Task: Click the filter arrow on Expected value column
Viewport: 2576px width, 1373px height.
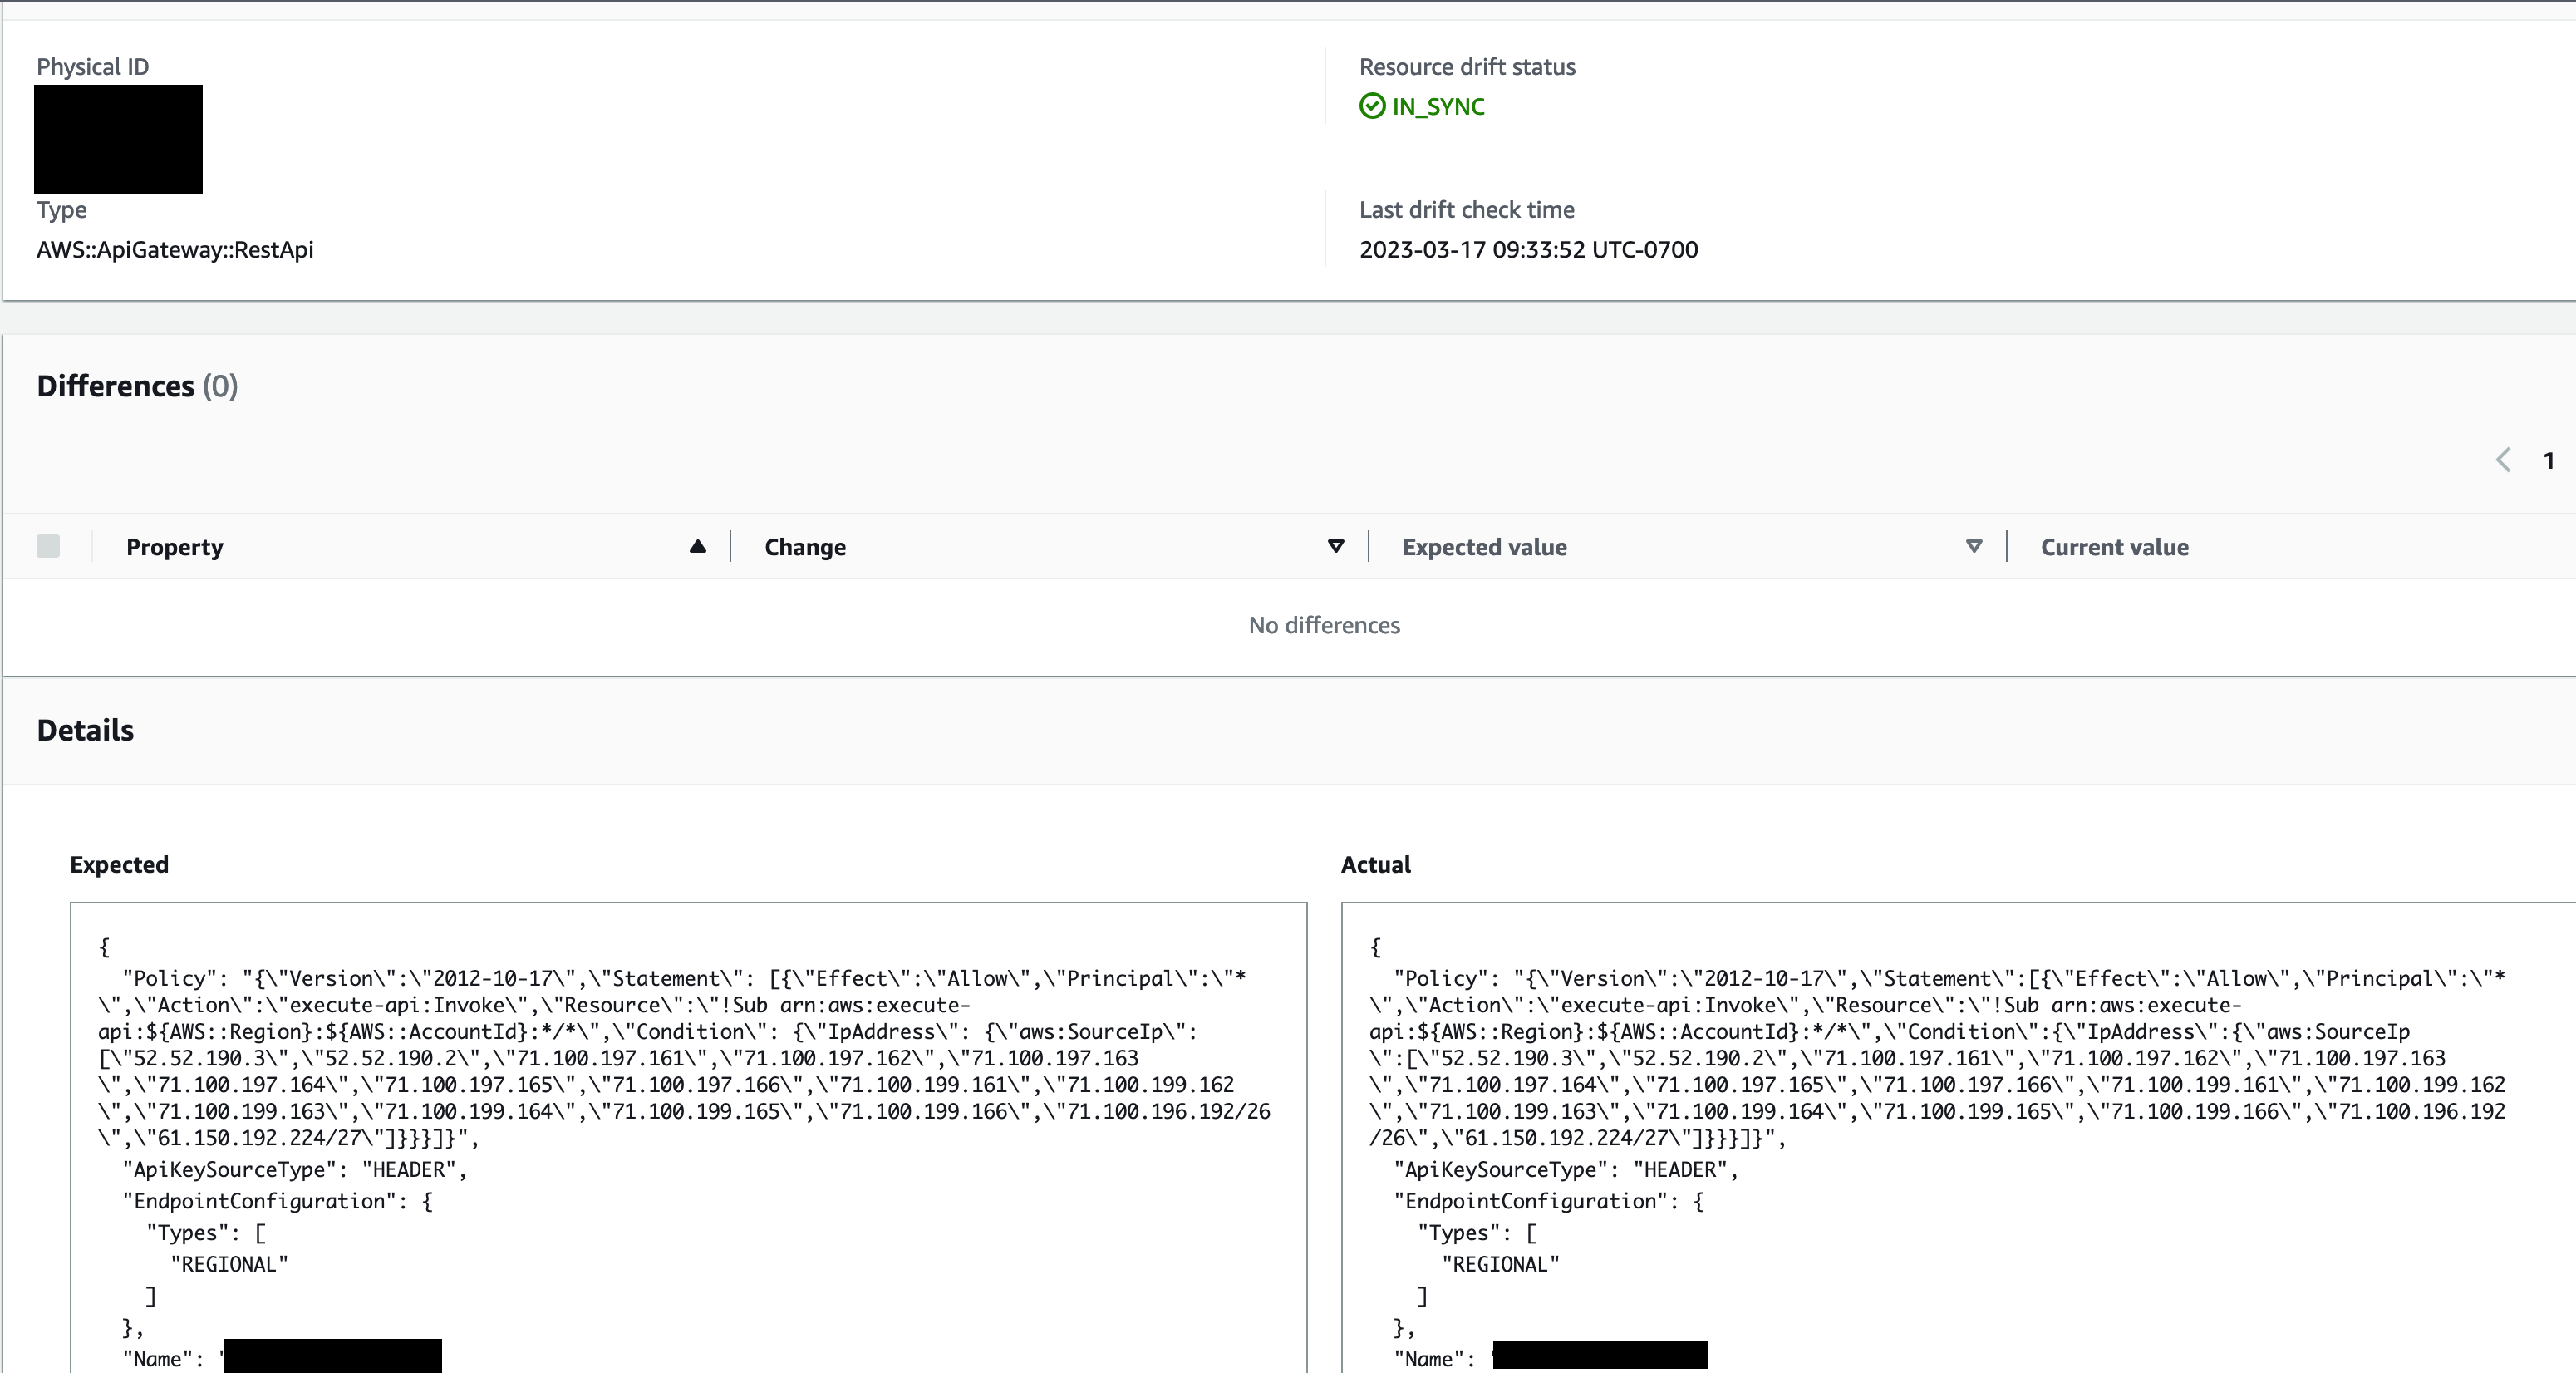Action: [x=1973, y=547]
